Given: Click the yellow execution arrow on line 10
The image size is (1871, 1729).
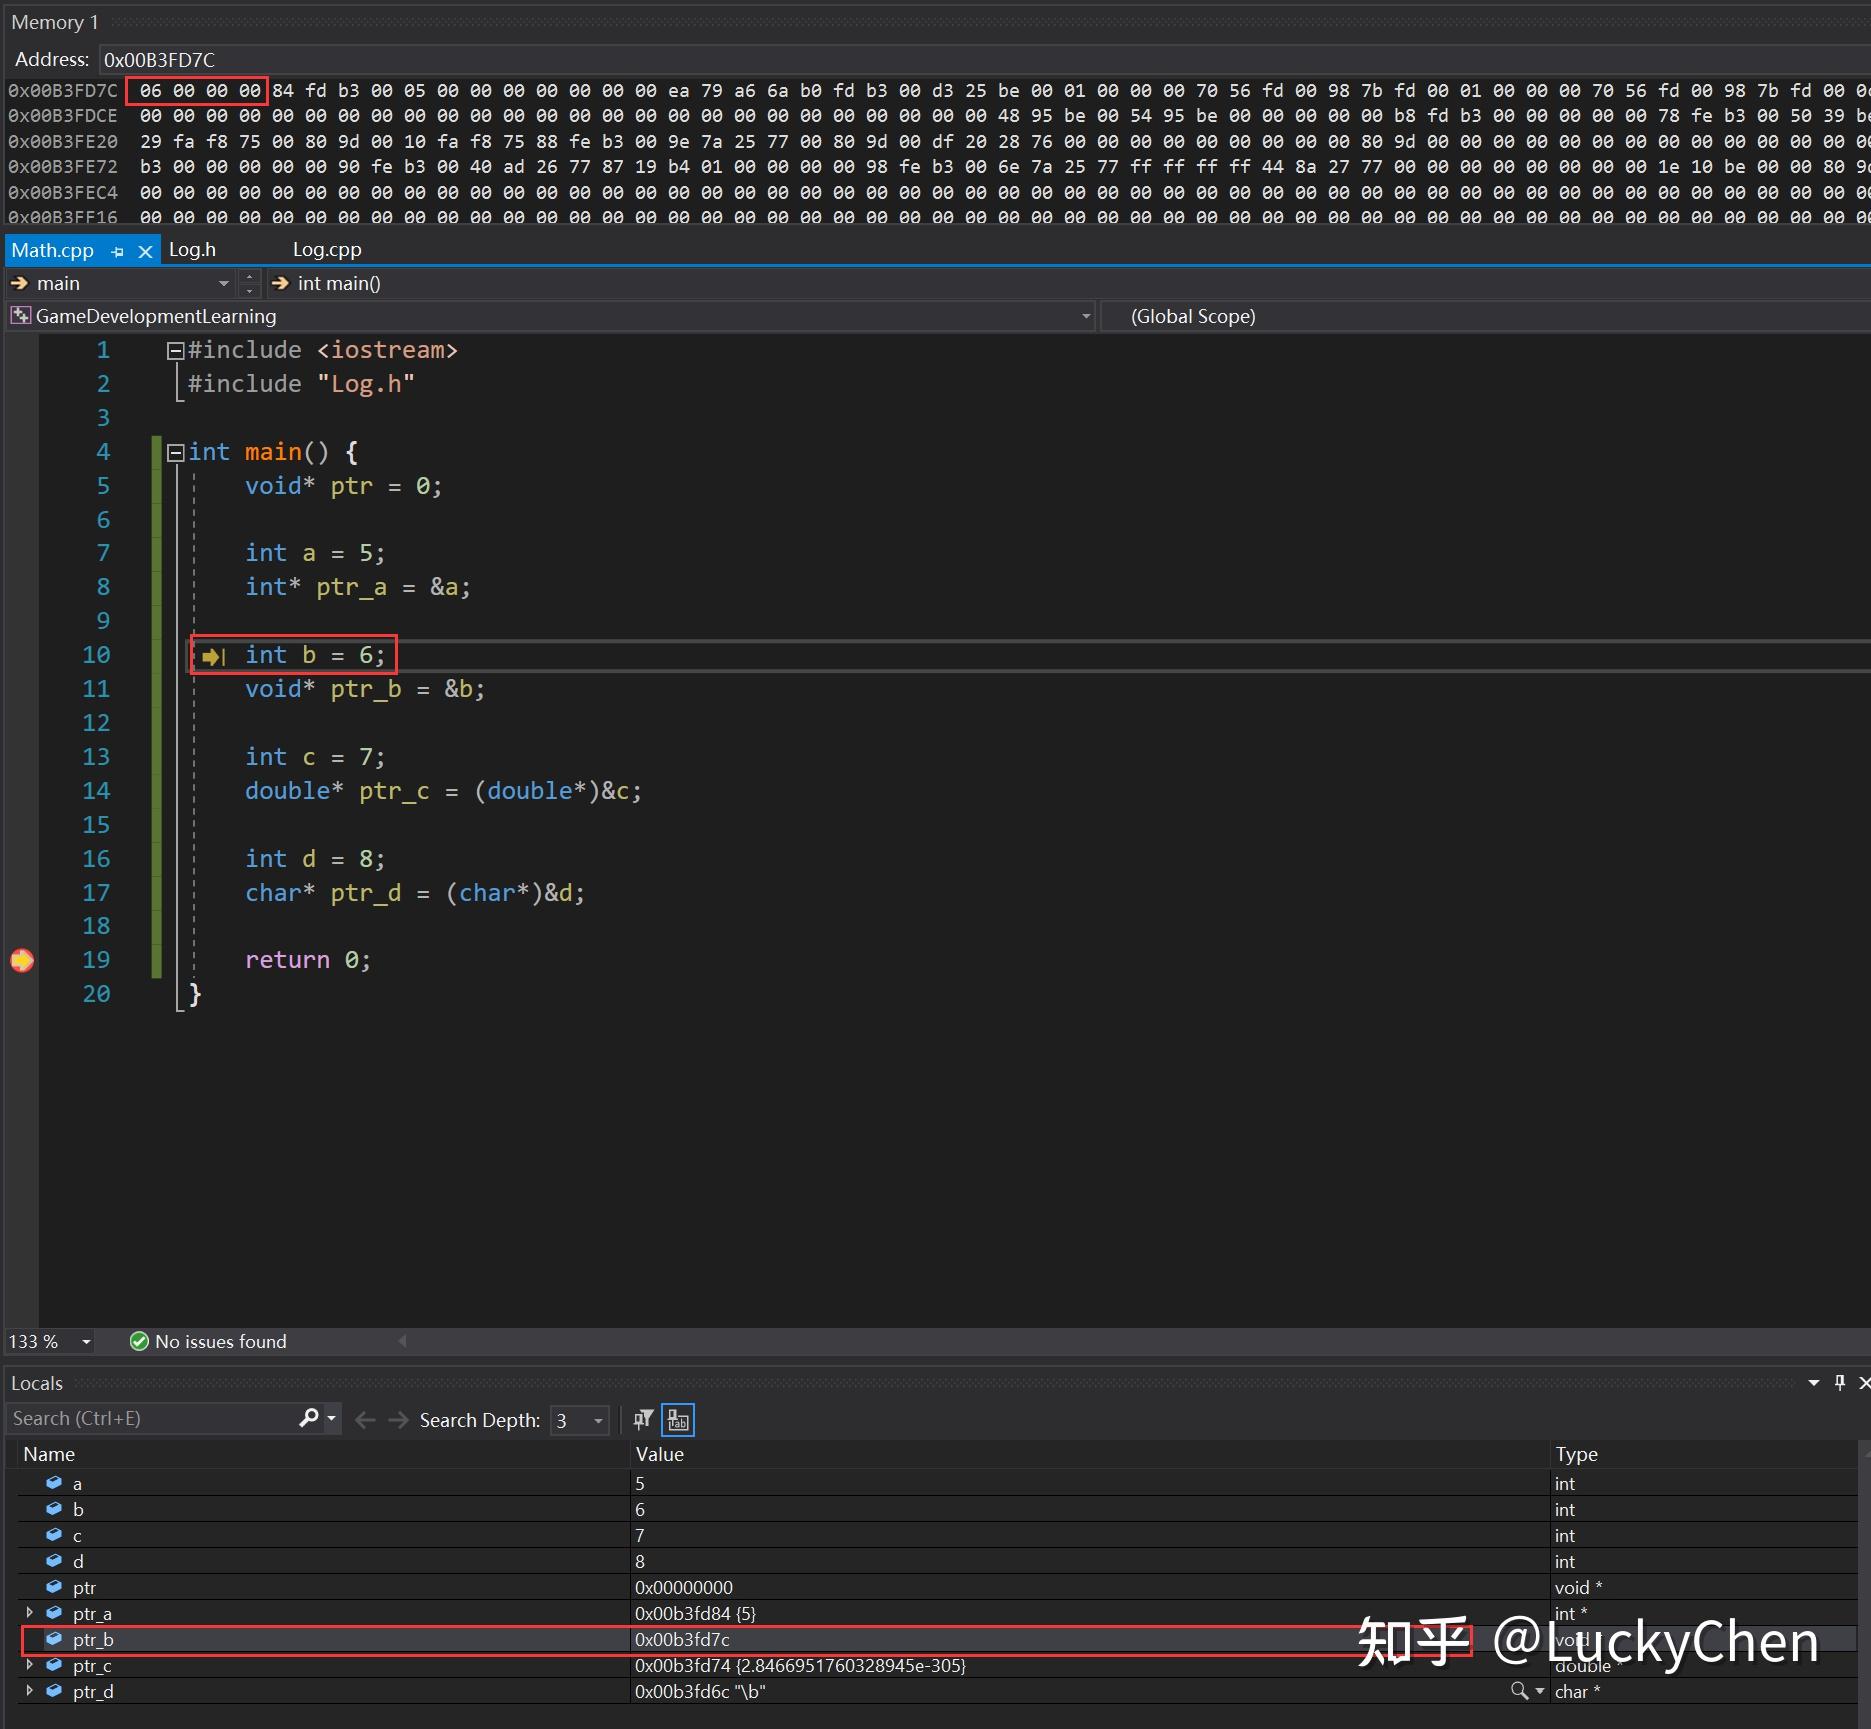Looking at the screenshot, I should [212, 656].
